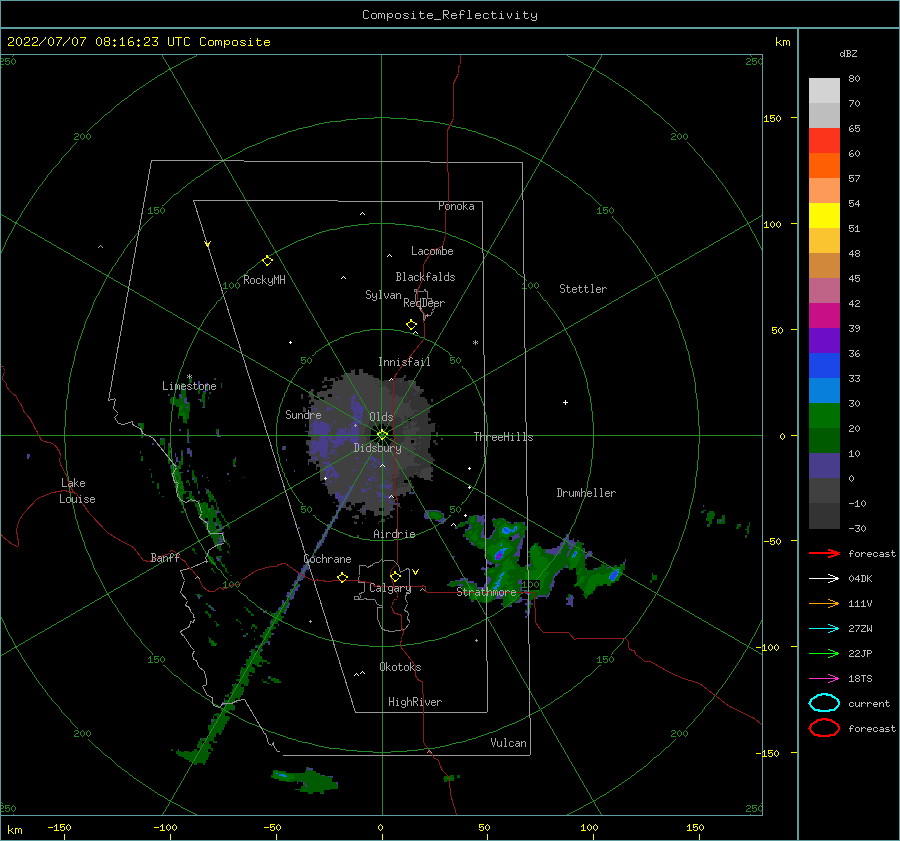Select the dark green 20 dBZ swatch

click(824, 440)
